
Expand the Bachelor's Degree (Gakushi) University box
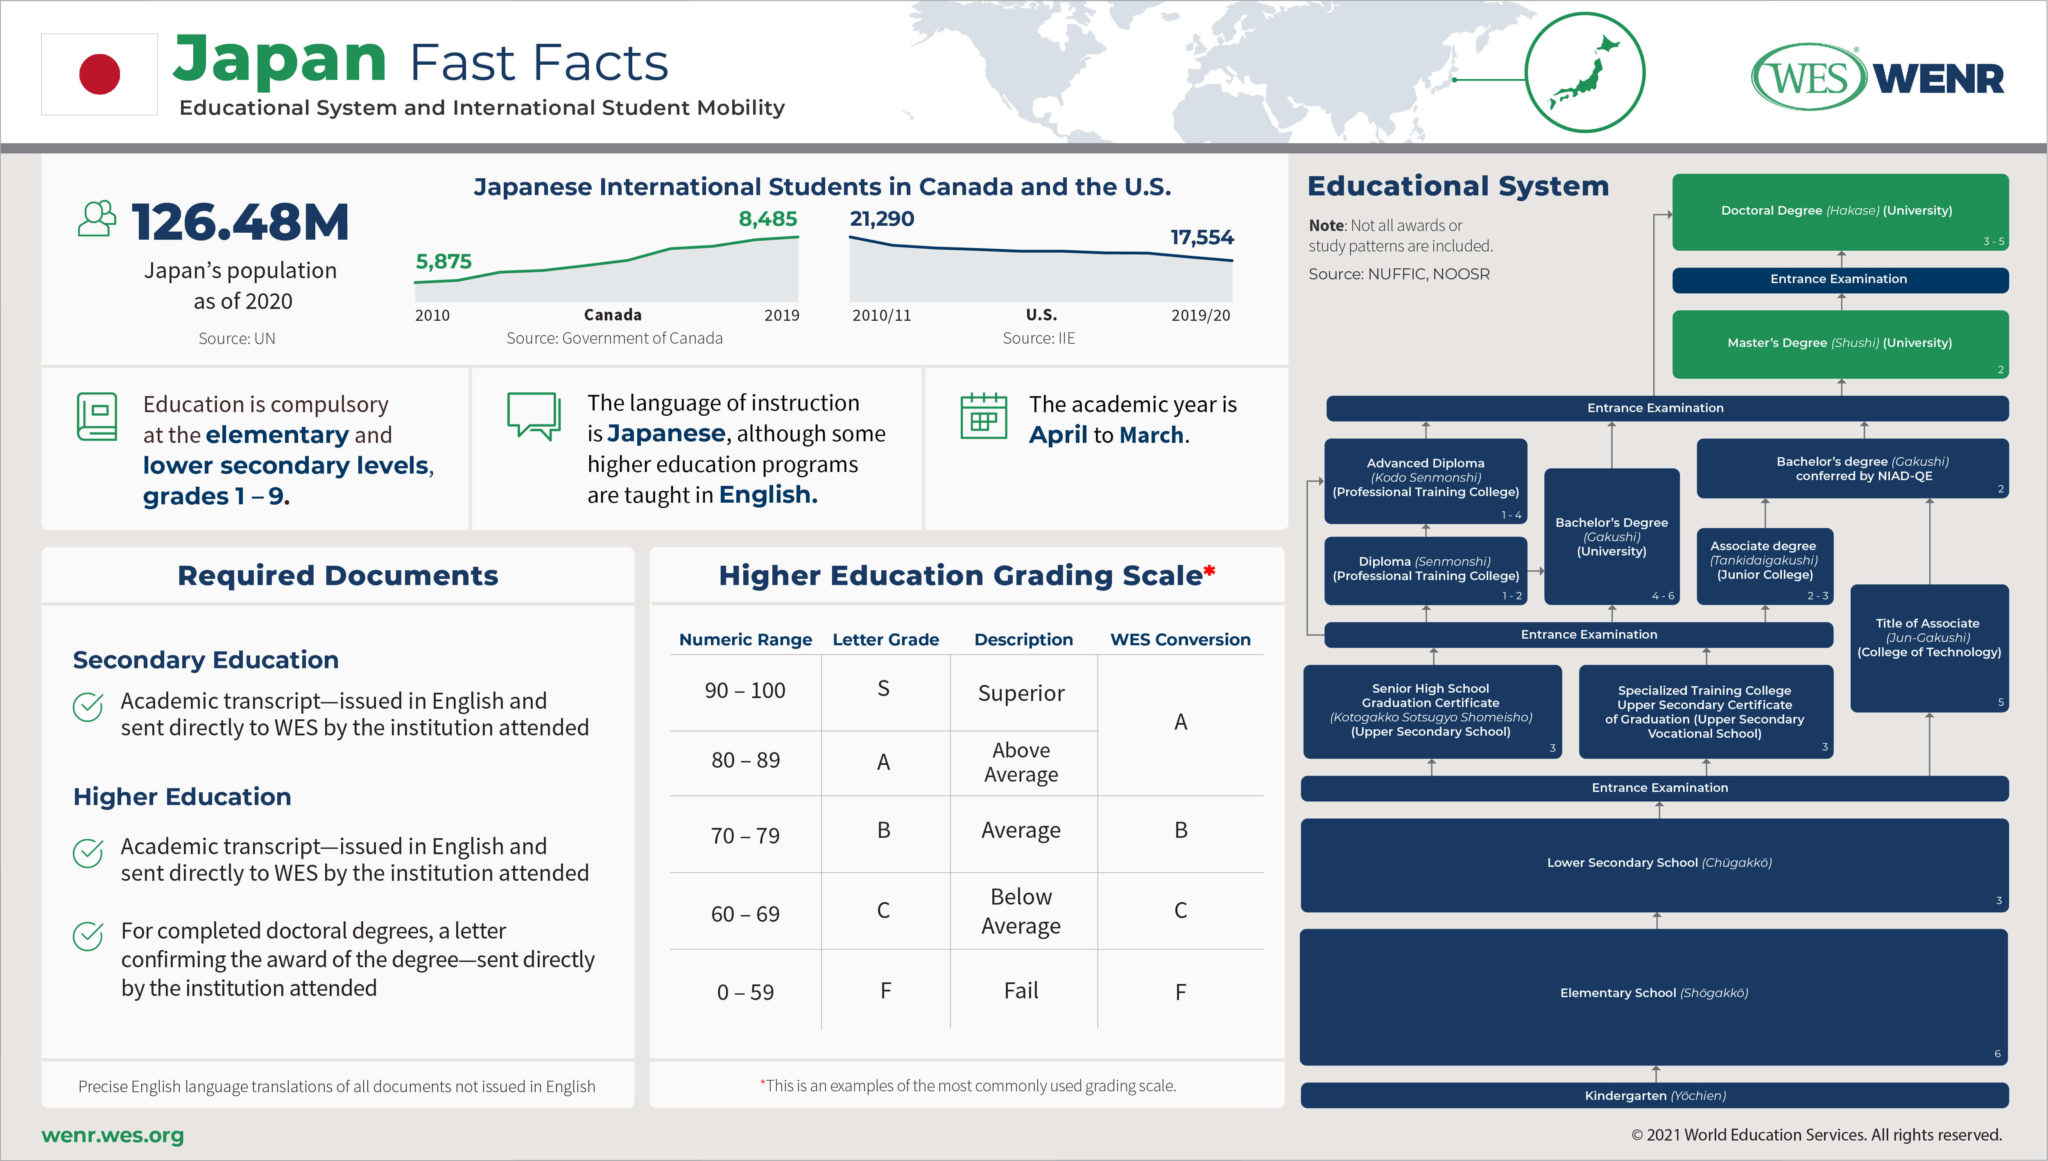tap(1611, 536)
